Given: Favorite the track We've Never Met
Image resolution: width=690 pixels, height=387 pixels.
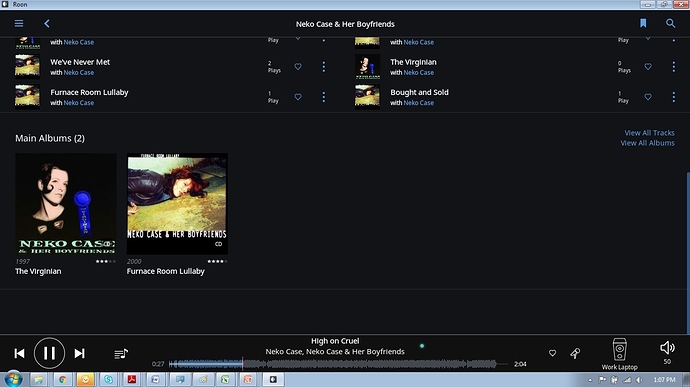Looking at the screenshot, I should click(298, 66).
